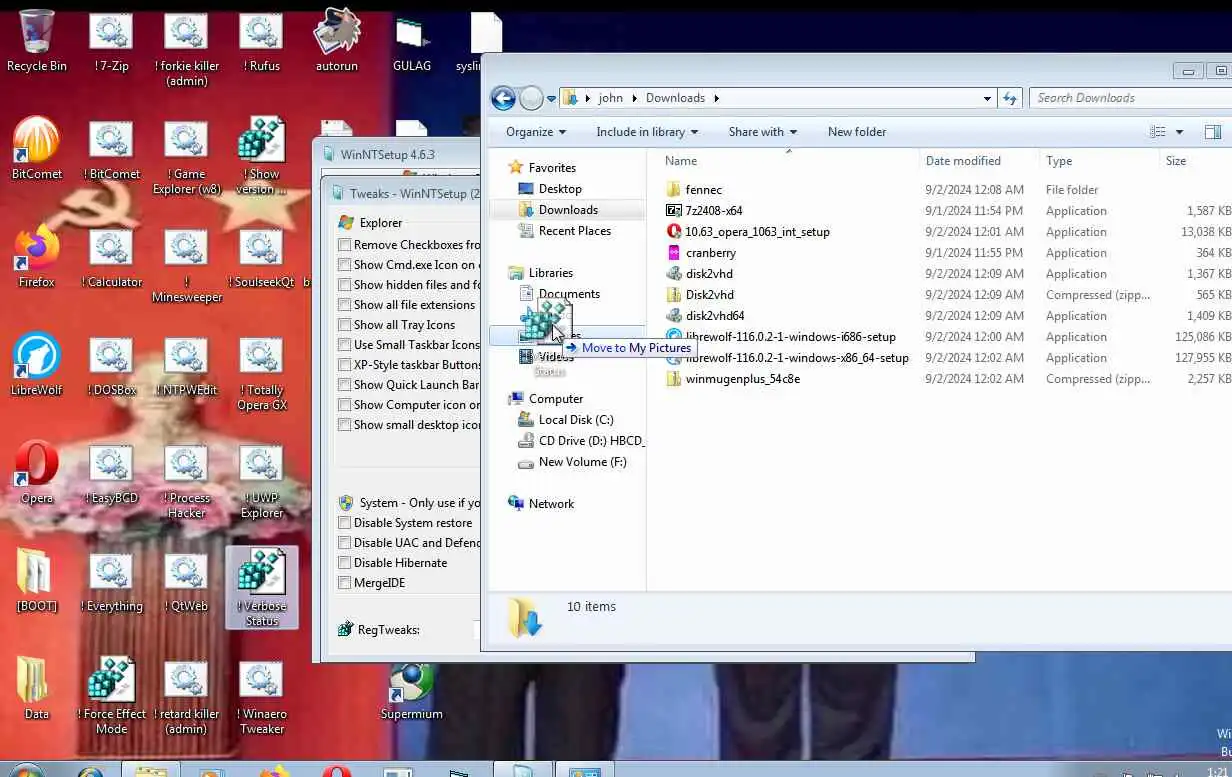Open the Organize dropdown menu

536,132
